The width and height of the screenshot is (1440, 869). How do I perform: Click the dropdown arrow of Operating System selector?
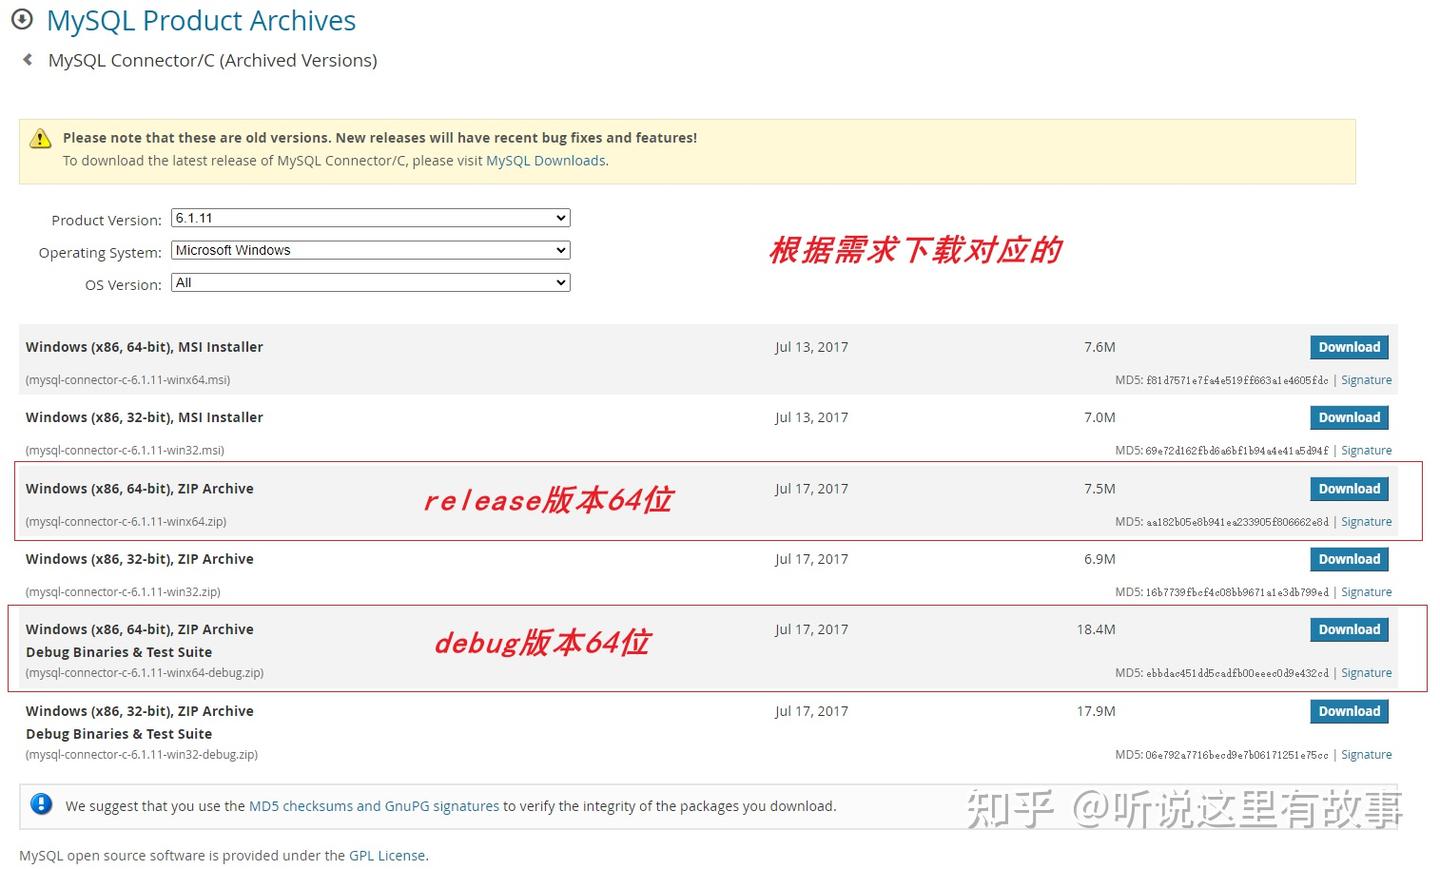pos(560,249)
